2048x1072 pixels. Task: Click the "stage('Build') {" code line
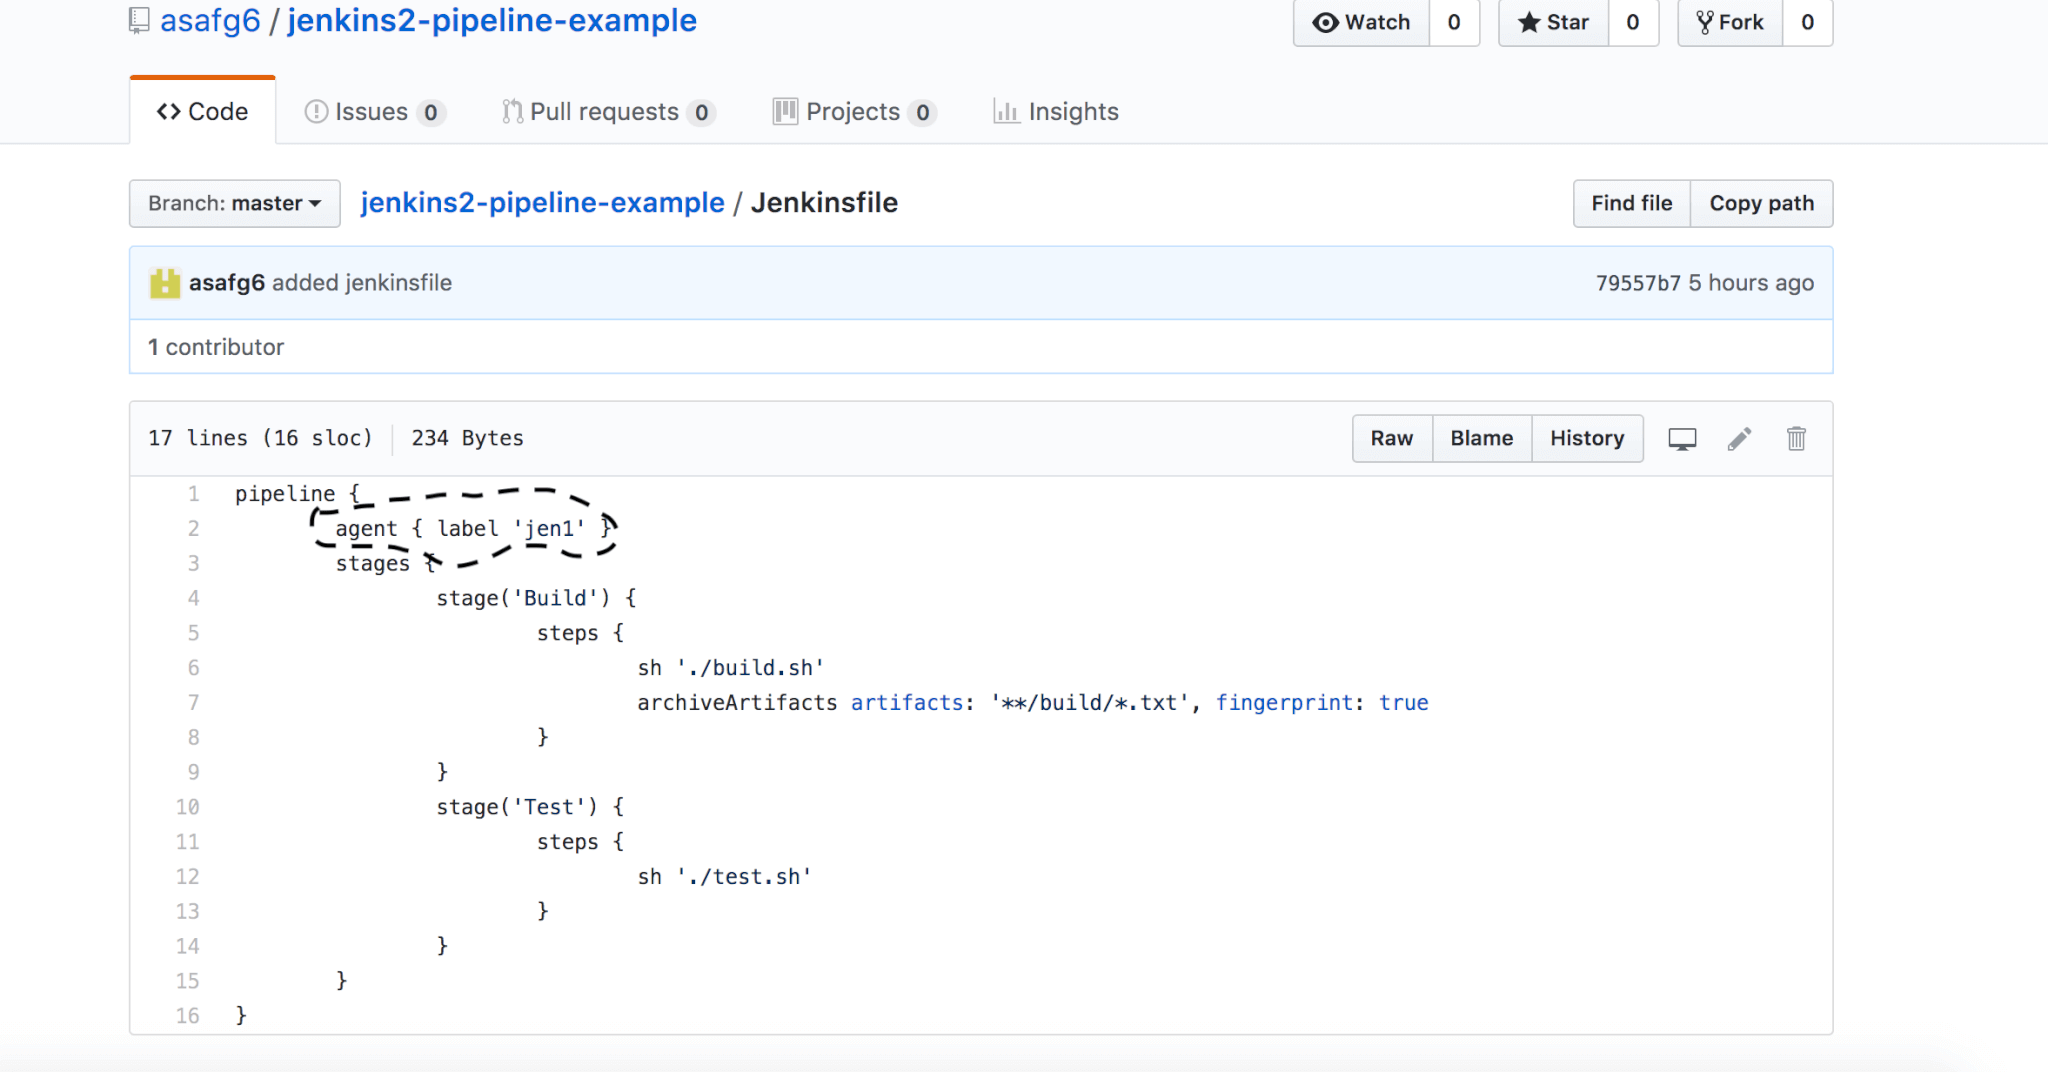coord(536,598)
